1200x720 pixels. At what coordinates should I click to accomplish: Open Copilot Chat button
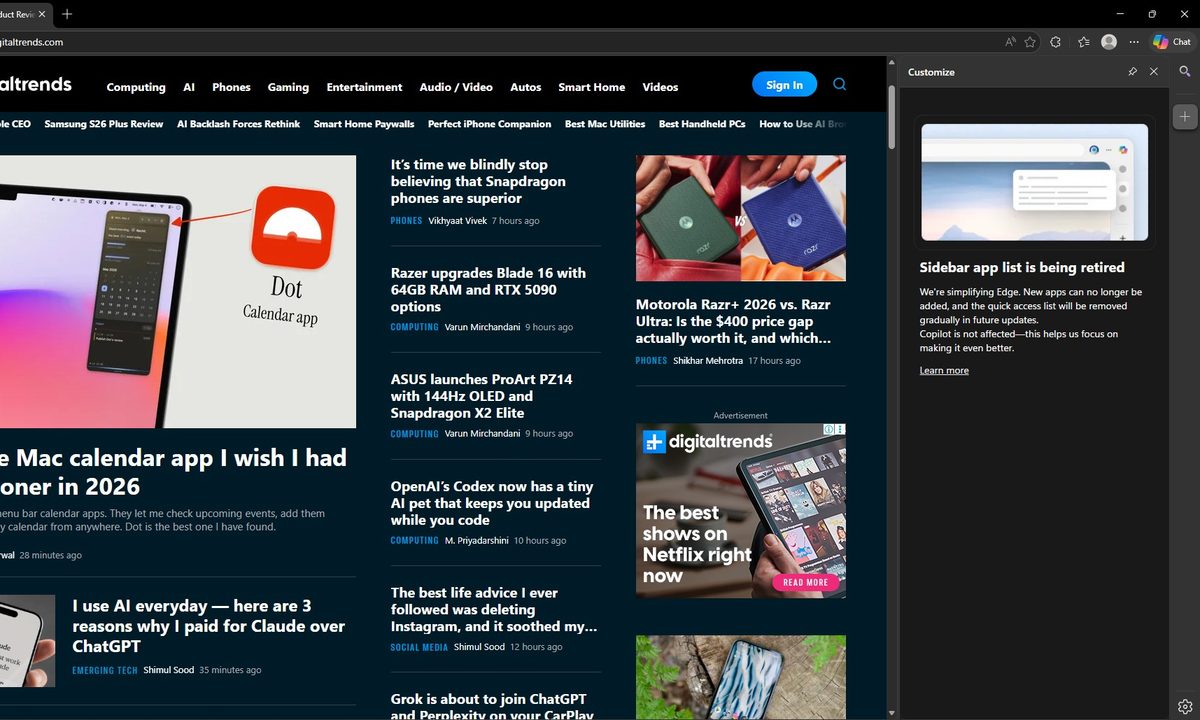coord(1172,42)
